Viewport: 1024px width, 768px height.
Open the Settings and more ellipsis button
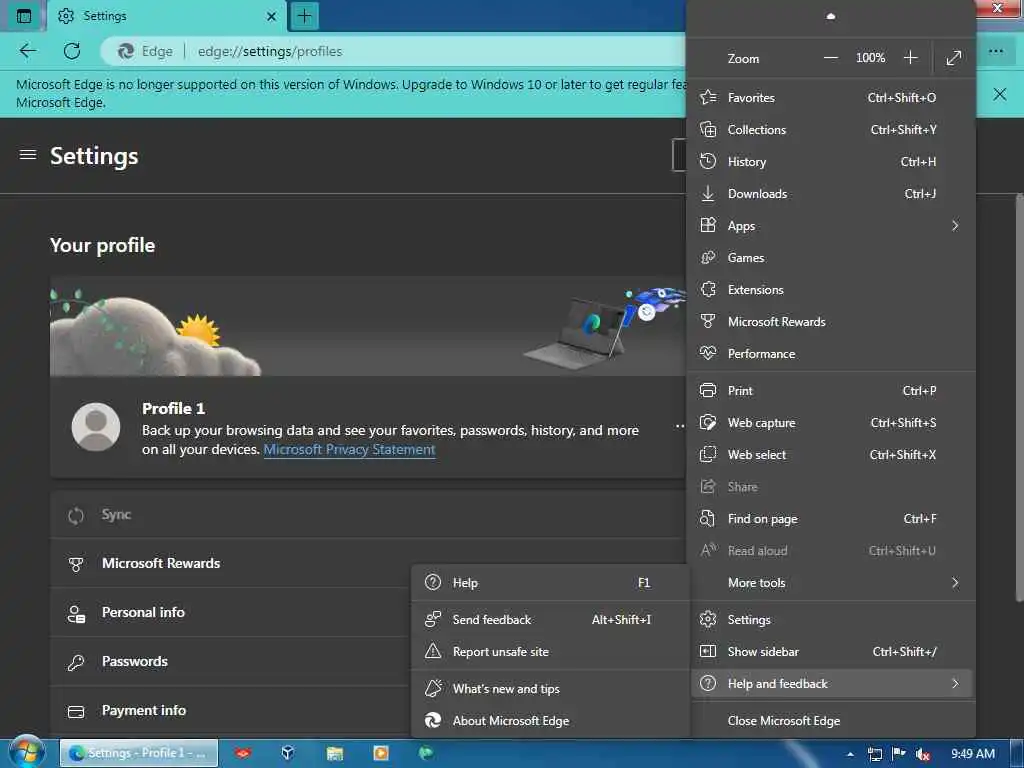995,51
